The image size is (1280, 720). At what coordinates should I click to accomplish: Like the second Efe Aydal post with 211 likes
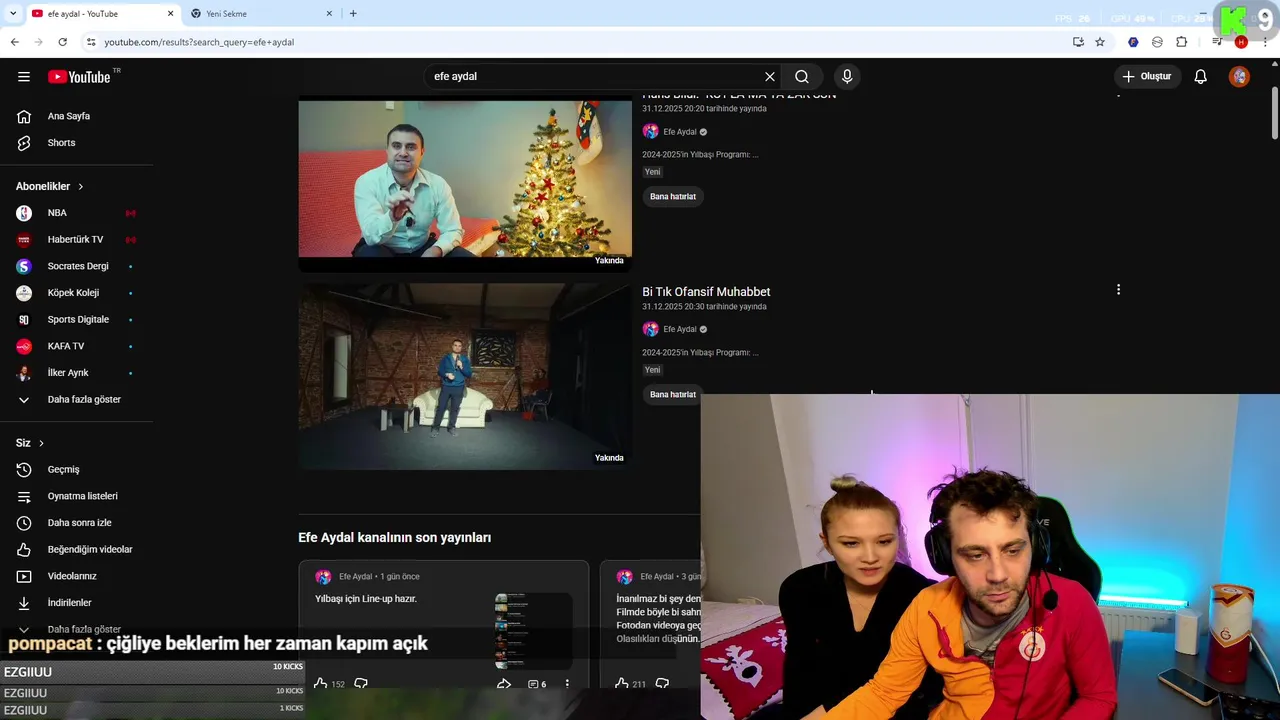(622, 684)
